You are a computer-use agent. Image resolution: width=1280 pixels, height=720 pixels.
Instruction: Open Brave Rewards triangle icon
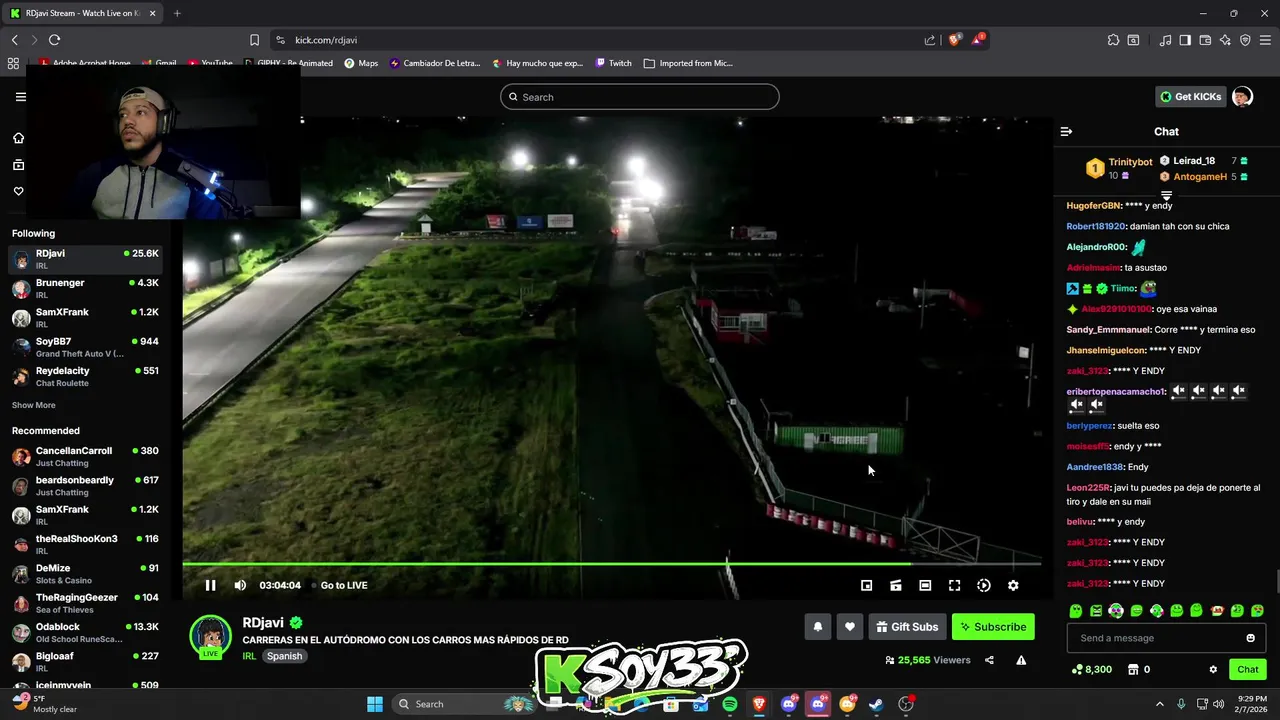tap(978, 40)
